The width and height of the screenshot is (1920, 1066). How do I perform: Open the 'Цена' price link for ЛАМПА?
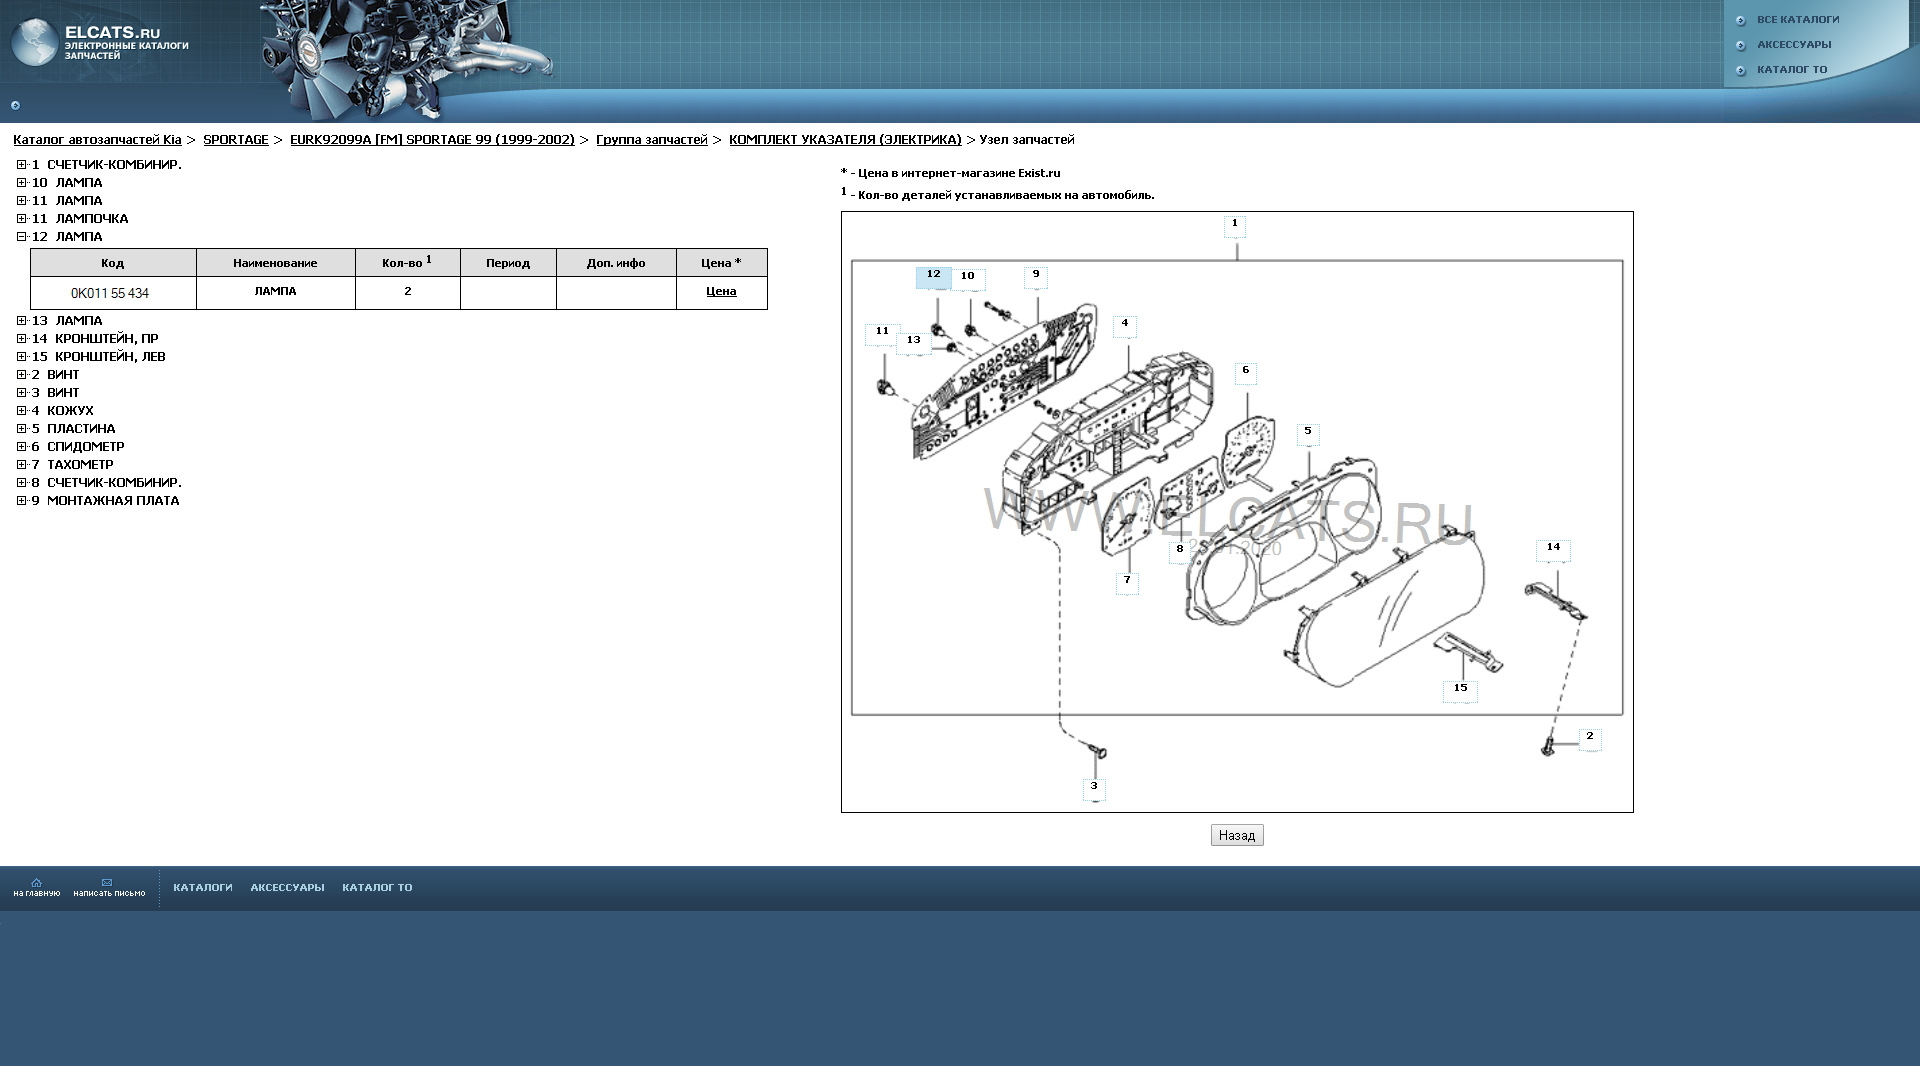(721, 292)
